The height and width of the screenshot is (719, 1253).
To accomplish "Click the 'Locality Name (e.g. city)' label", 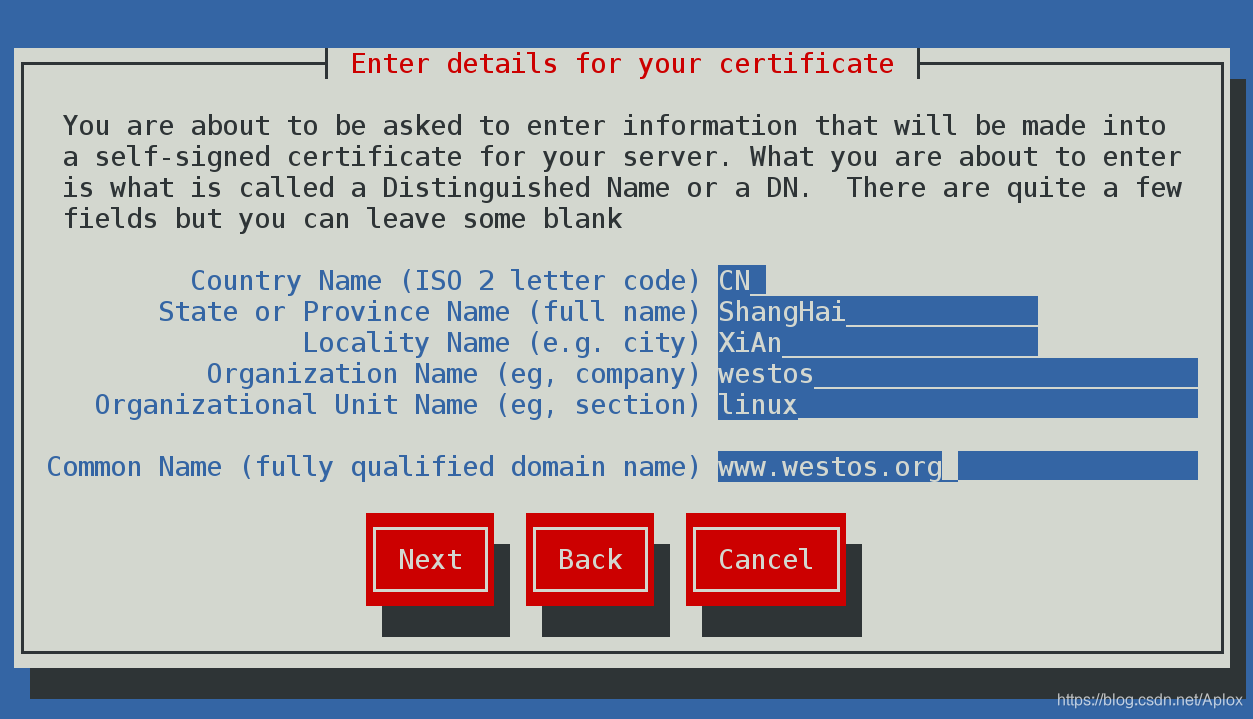I will pos(502,343).
